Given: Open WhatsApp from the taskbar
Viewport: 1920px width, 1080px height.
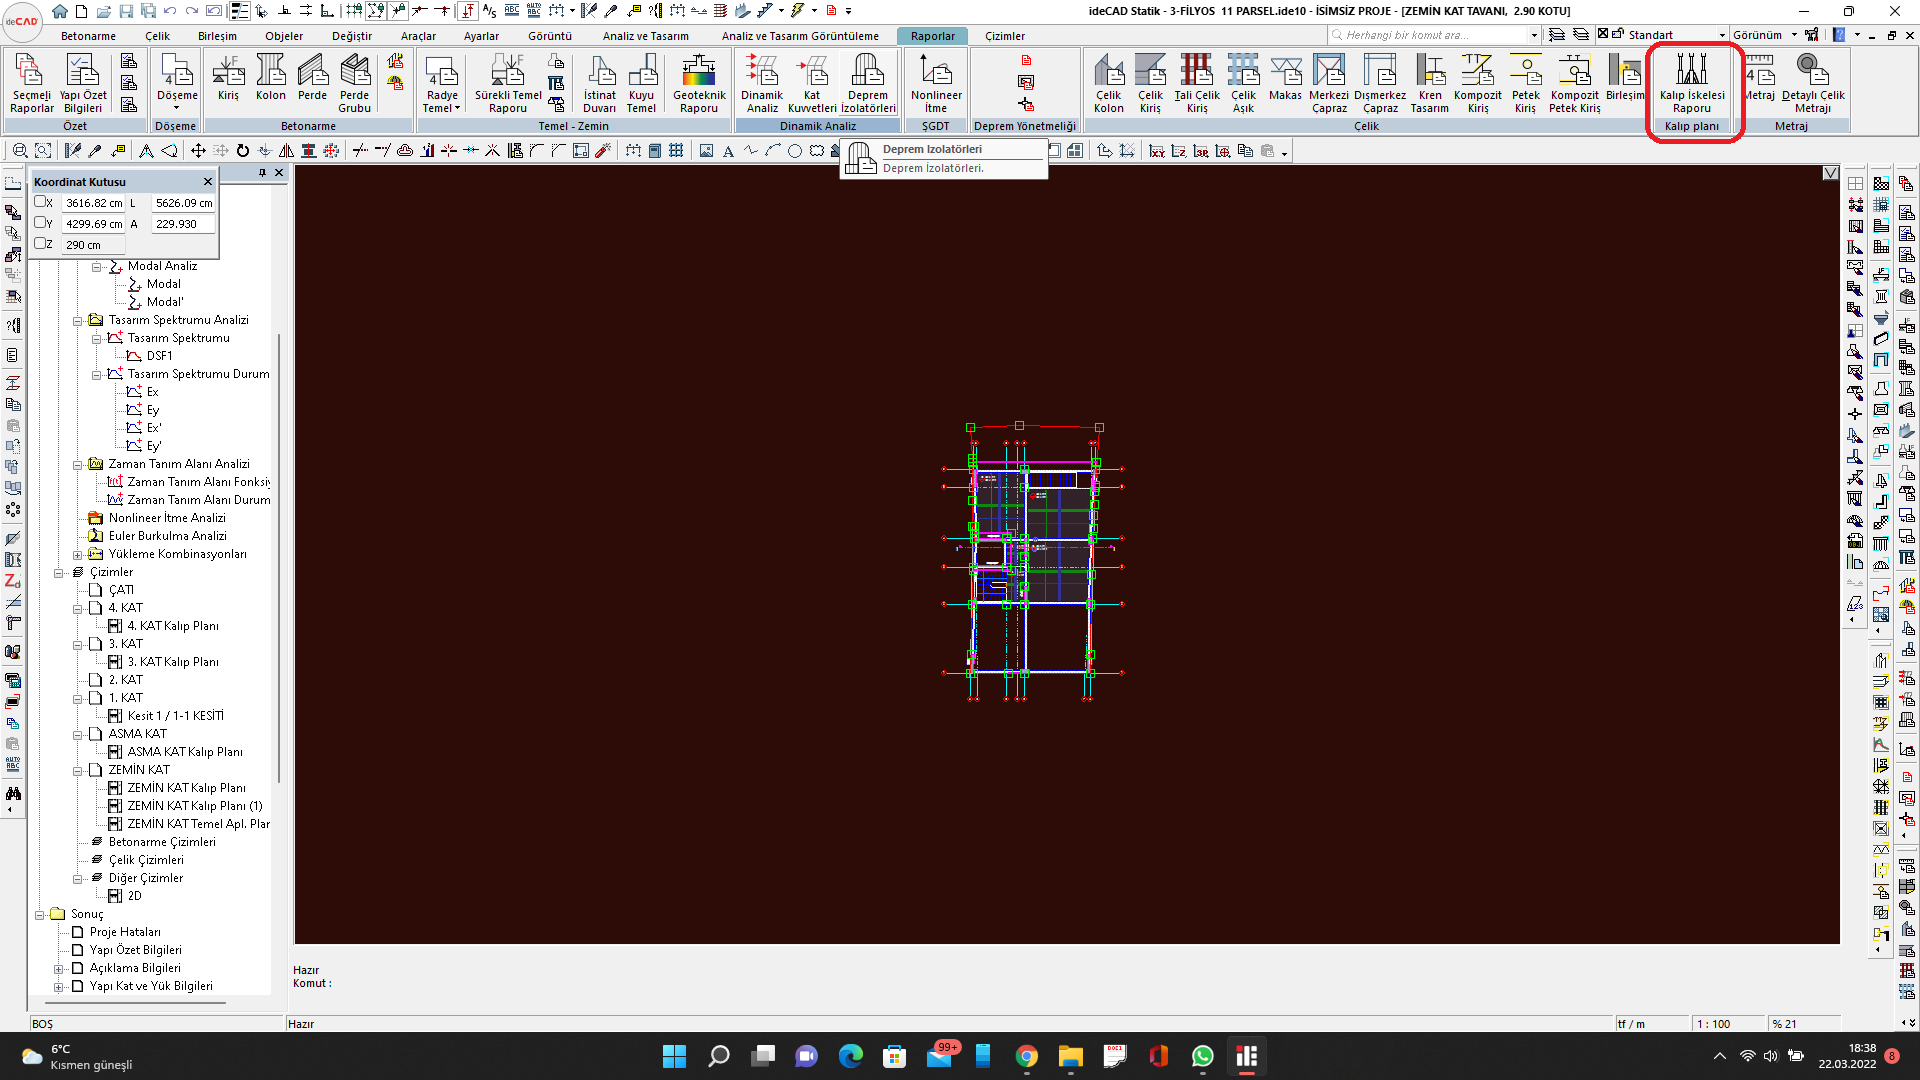Looking at the screenshot, I should pyautogui.click(x=1203, y=1056).
